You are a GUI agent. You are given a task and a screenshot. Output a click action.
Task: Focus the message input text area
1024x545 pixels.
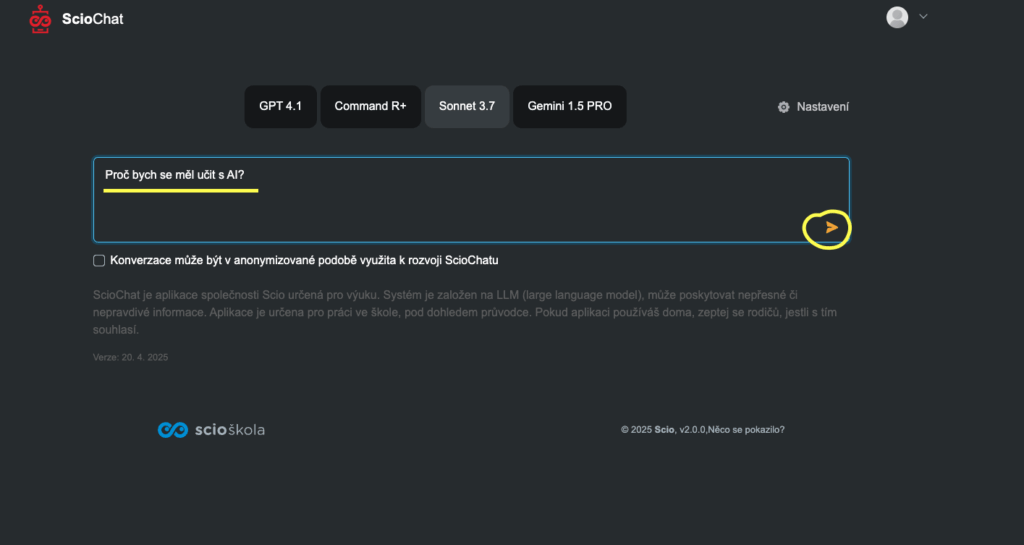coord(471,200)
